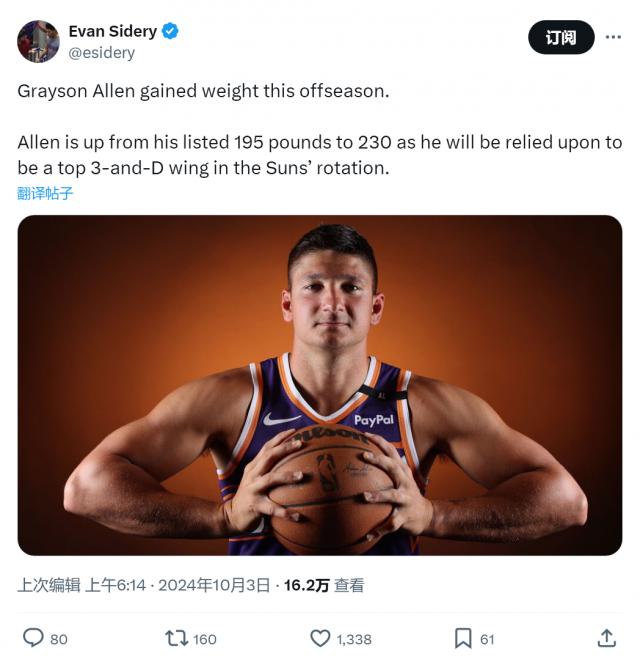The height and width of the screenshot is (659, 640).
Task: Click the 160 reposts count
Action: point(204,639)
